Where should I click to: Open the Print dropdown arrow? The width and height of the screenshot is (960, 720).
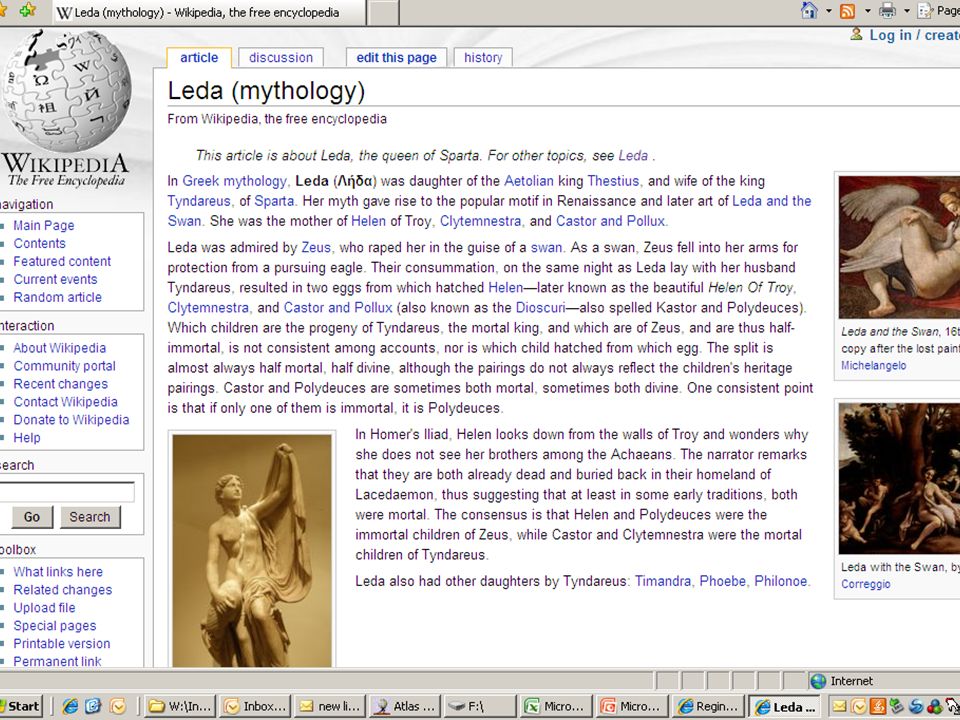point(907,10)
